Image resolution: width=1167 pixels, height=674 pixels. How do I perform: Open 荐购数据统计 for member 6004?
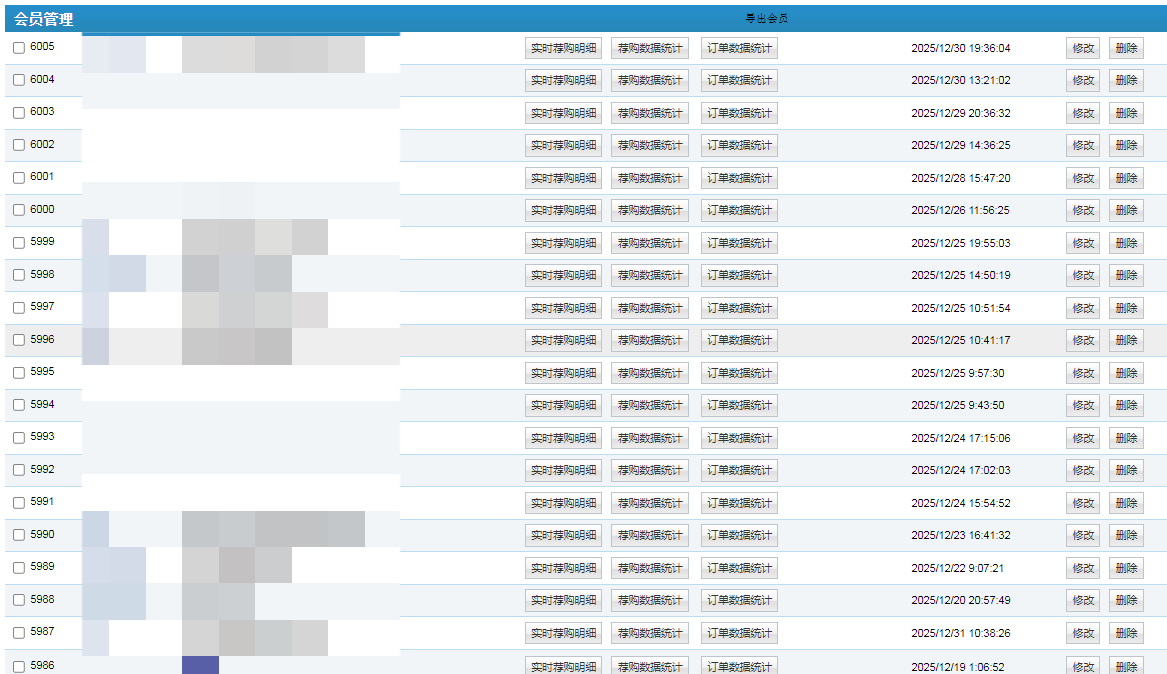point(649,81)
